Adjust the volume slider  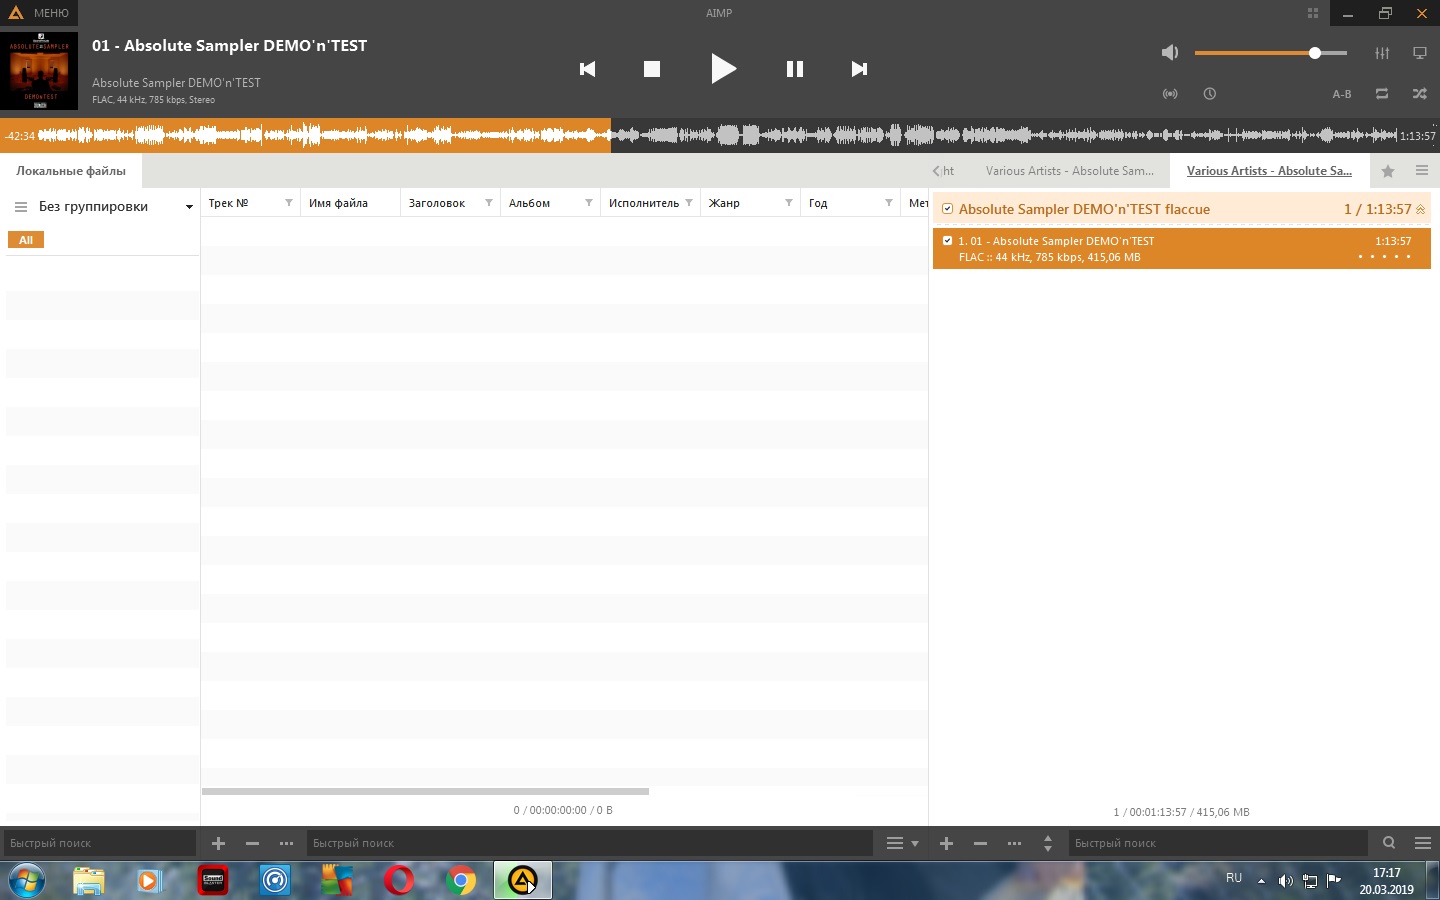[1271, 53]
